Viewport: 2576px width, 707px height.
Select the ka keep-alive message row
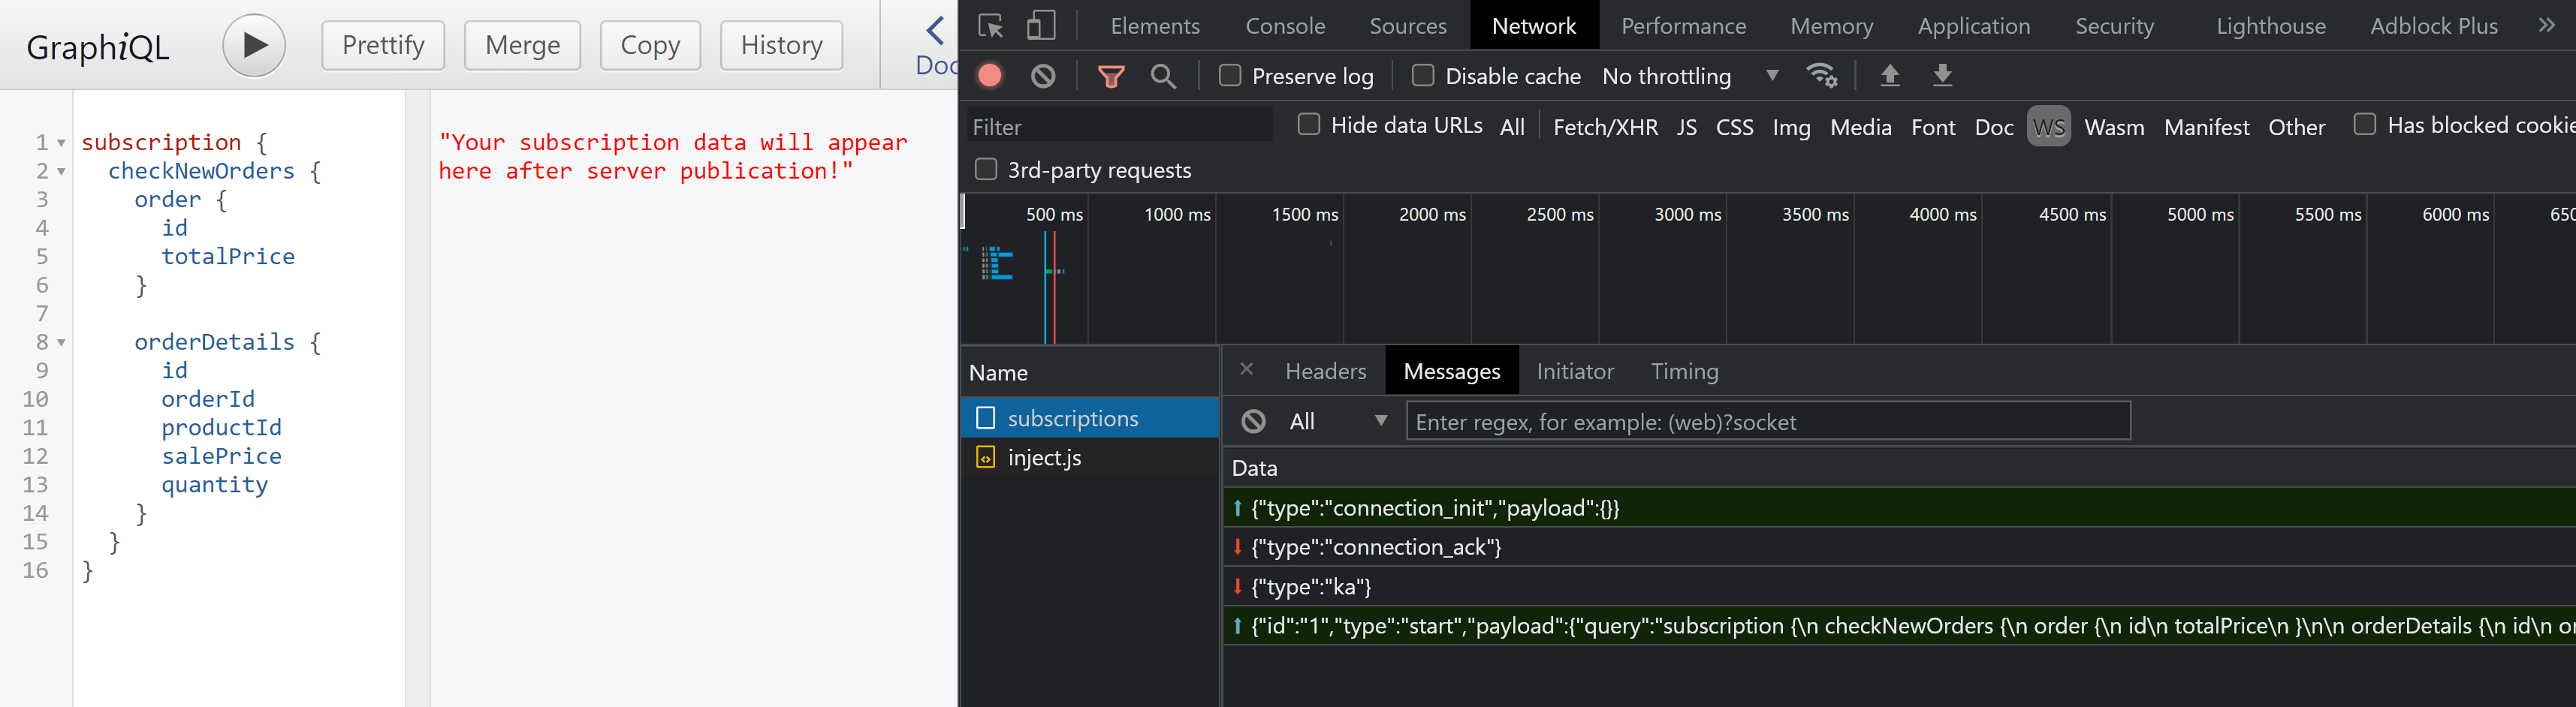point(1899,587)
